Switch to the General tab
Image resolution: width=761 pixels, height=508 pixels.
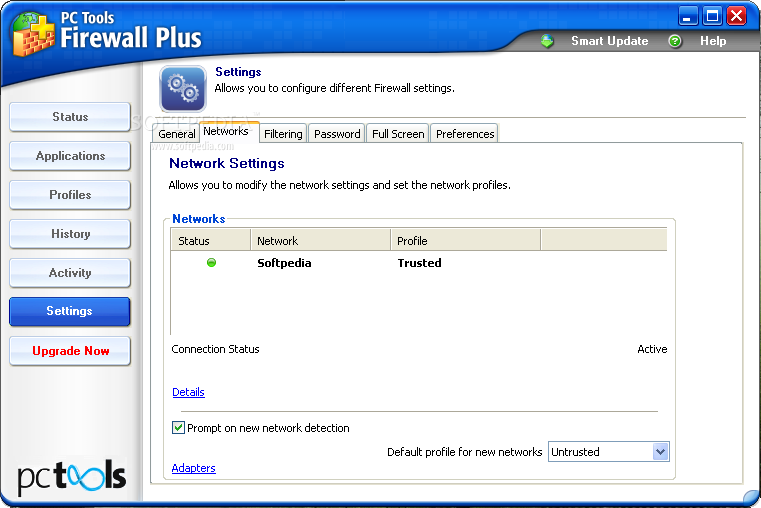tap(176, 134)
